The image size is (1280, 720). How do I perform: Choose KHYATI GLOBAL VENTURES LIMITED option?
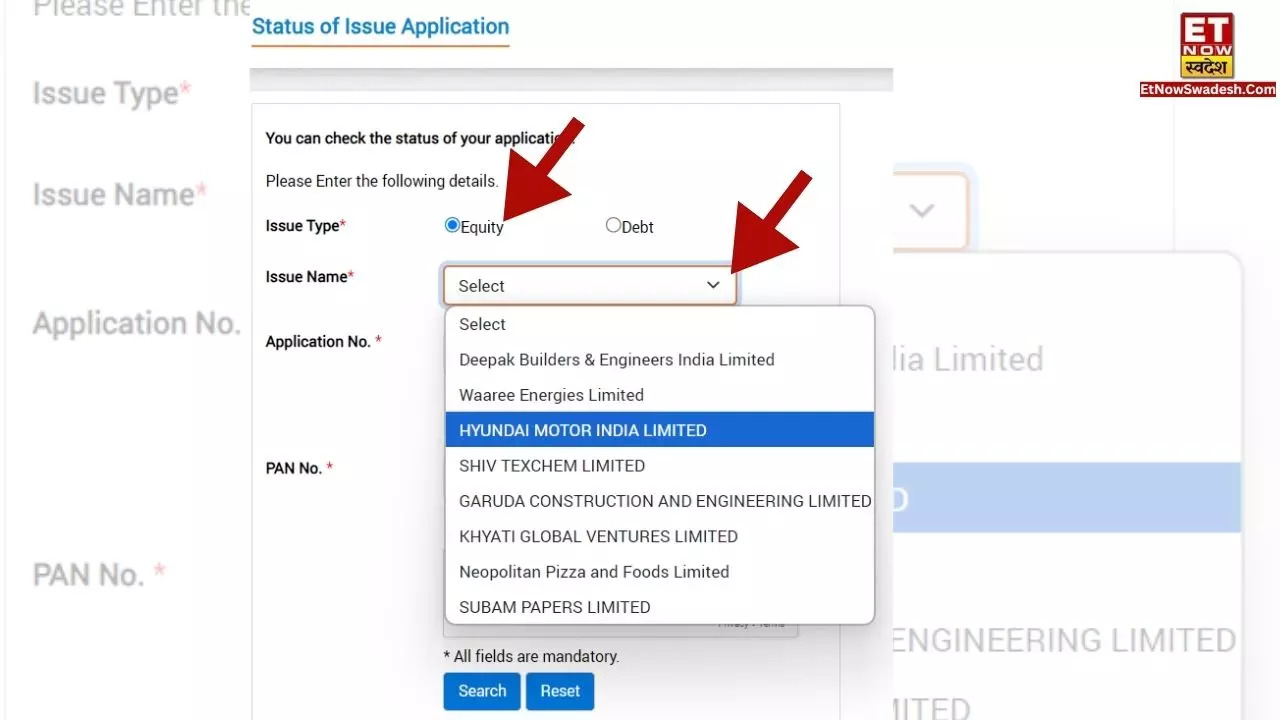(x=660, y=536)
